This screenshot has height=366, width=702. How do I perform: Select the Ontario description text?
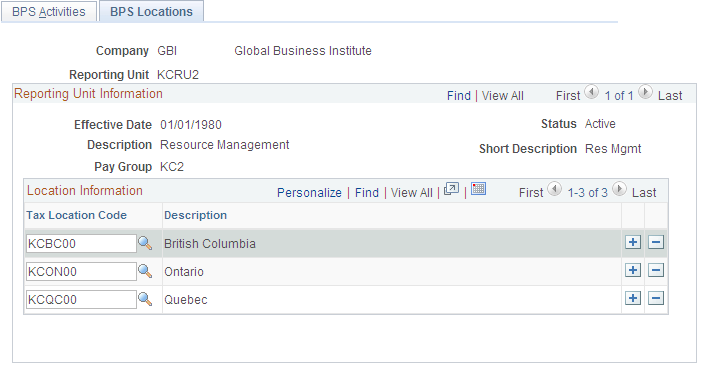pos(184,272)
